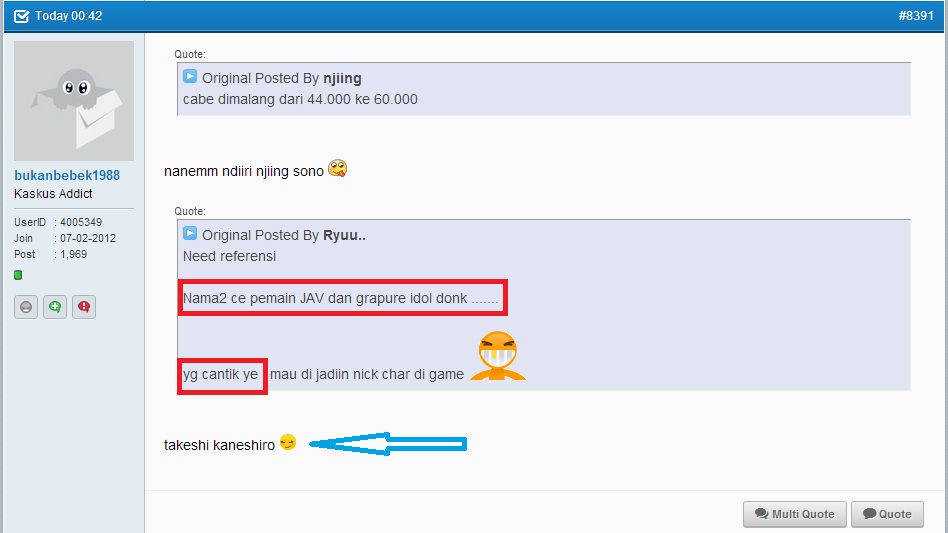Open post permalink #8391
948x533 pixels.
coord(914,16)
